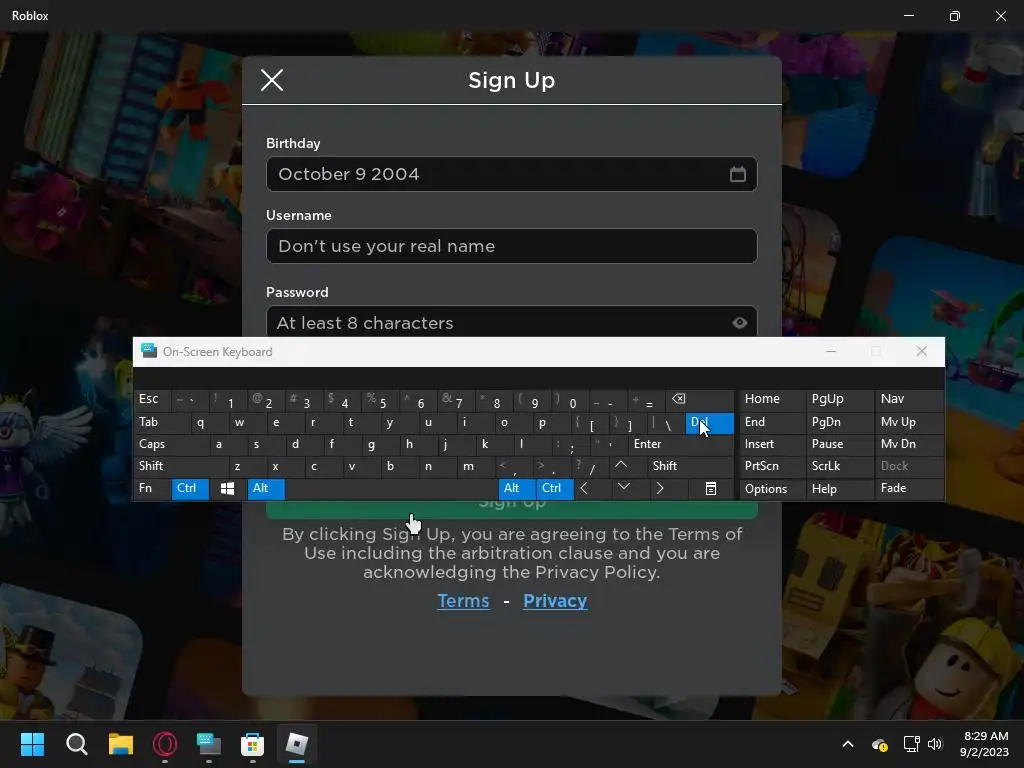Viewport: 1024px width, 768px height.
Task: Open the volume speaker tray icon
Action: point(936,744)
